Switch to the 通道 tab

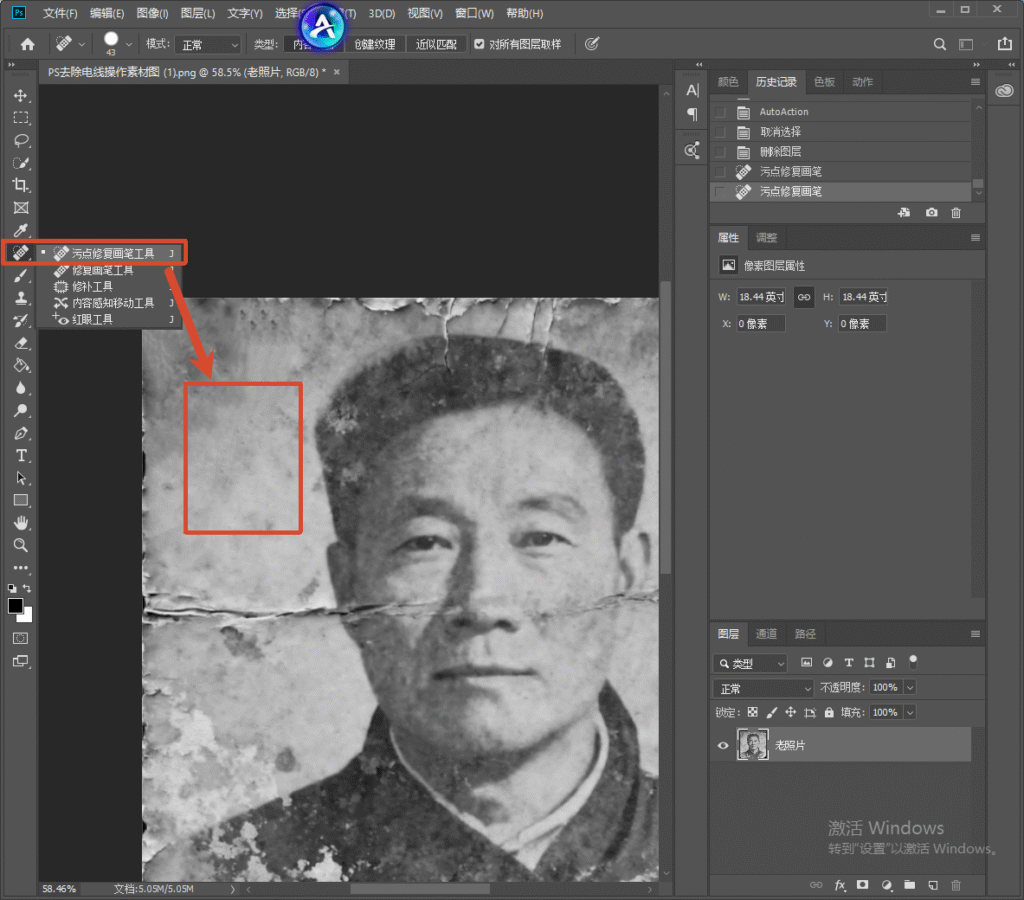point(766,634)
